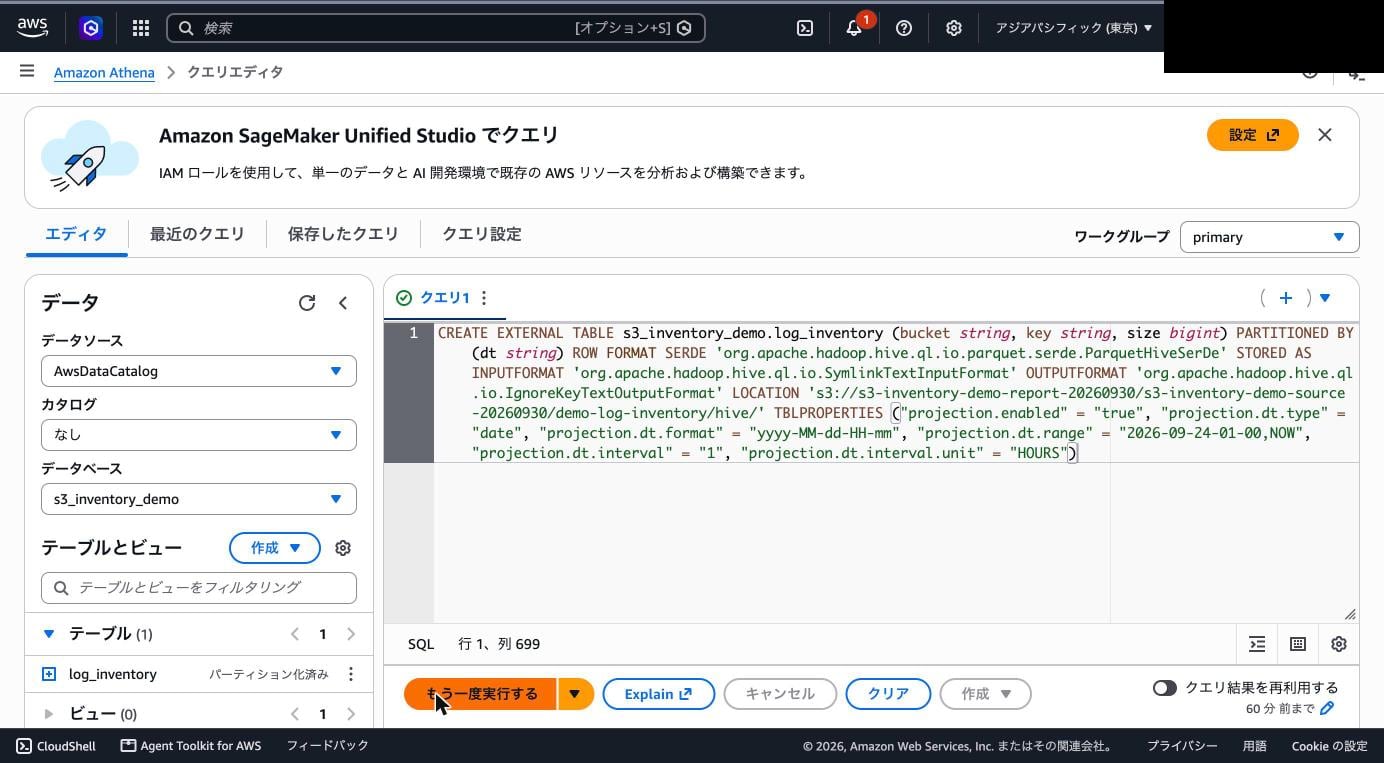This screenshot has width=1384, height=763.
Task: Click the Explain button
Action: point(658,694)
